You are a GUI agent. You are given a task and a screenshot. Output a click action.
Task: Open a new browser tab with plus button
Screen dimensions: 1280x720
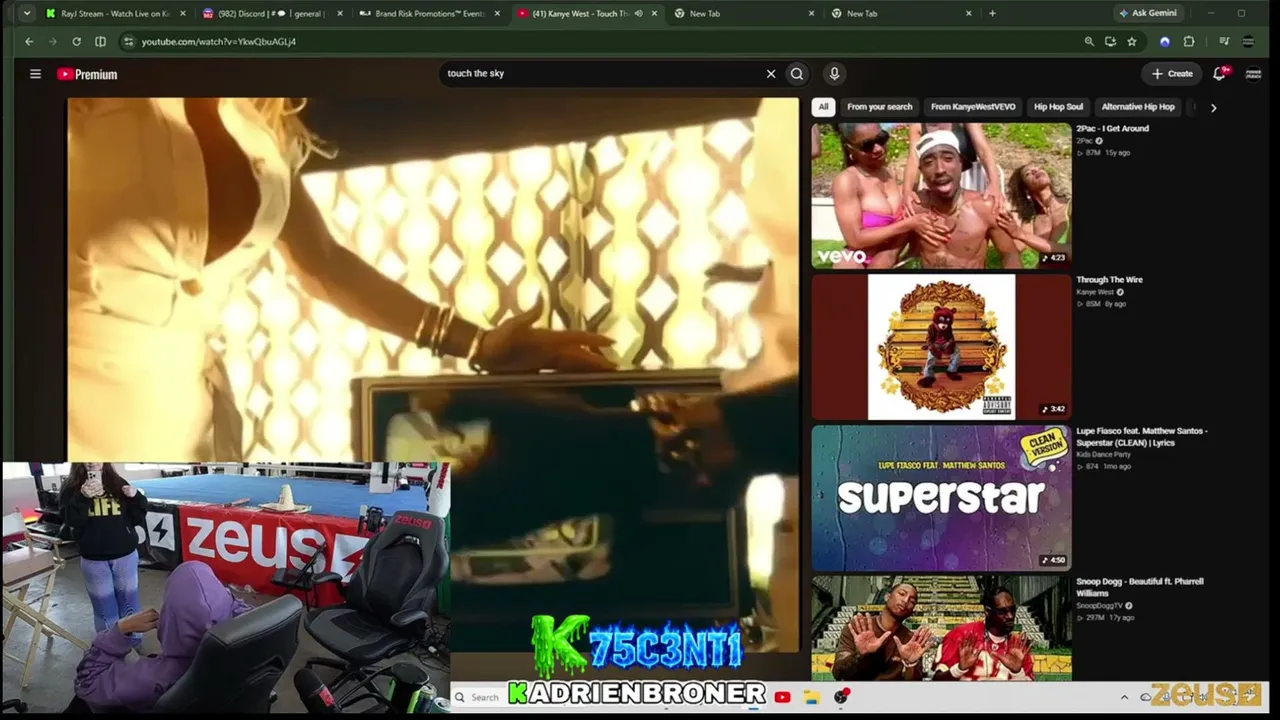tap(992, 13)
